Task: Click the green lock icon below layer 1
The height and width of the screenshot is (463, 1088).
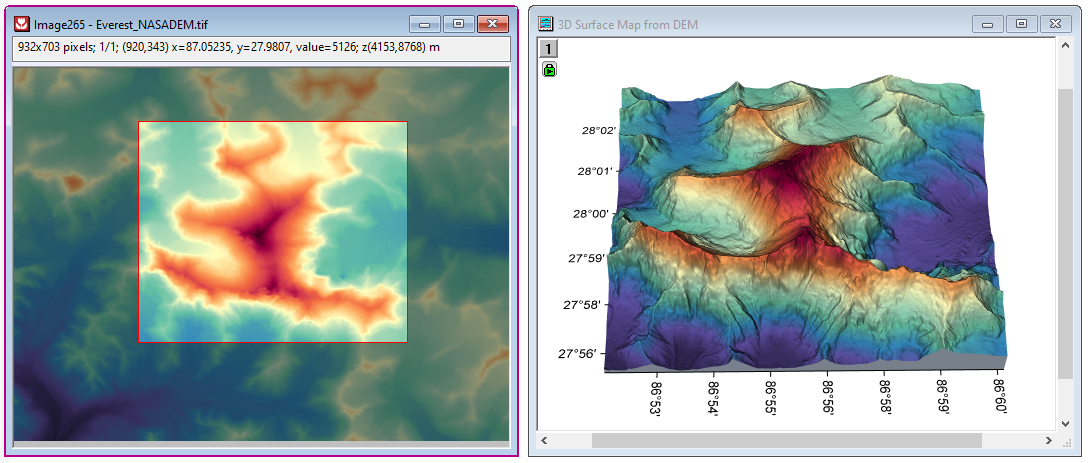Action: (549, 69)
